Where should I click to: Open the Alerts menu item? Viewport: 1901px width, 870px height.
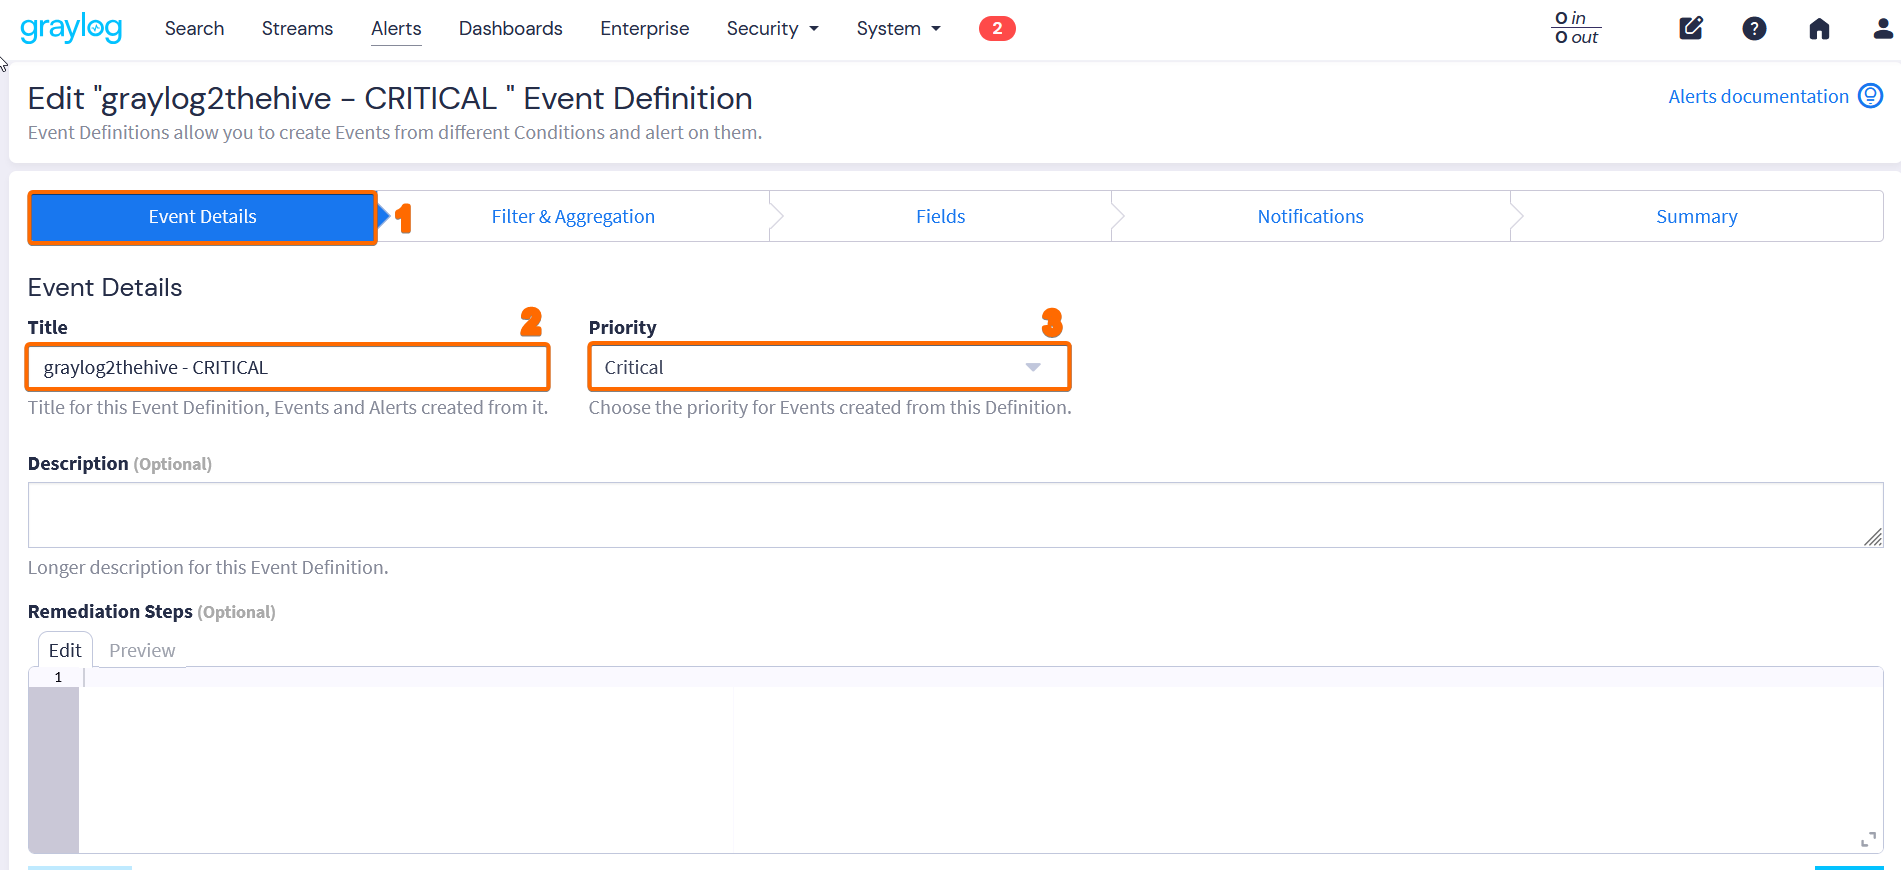pyautogui.click(x=396, y=28)
